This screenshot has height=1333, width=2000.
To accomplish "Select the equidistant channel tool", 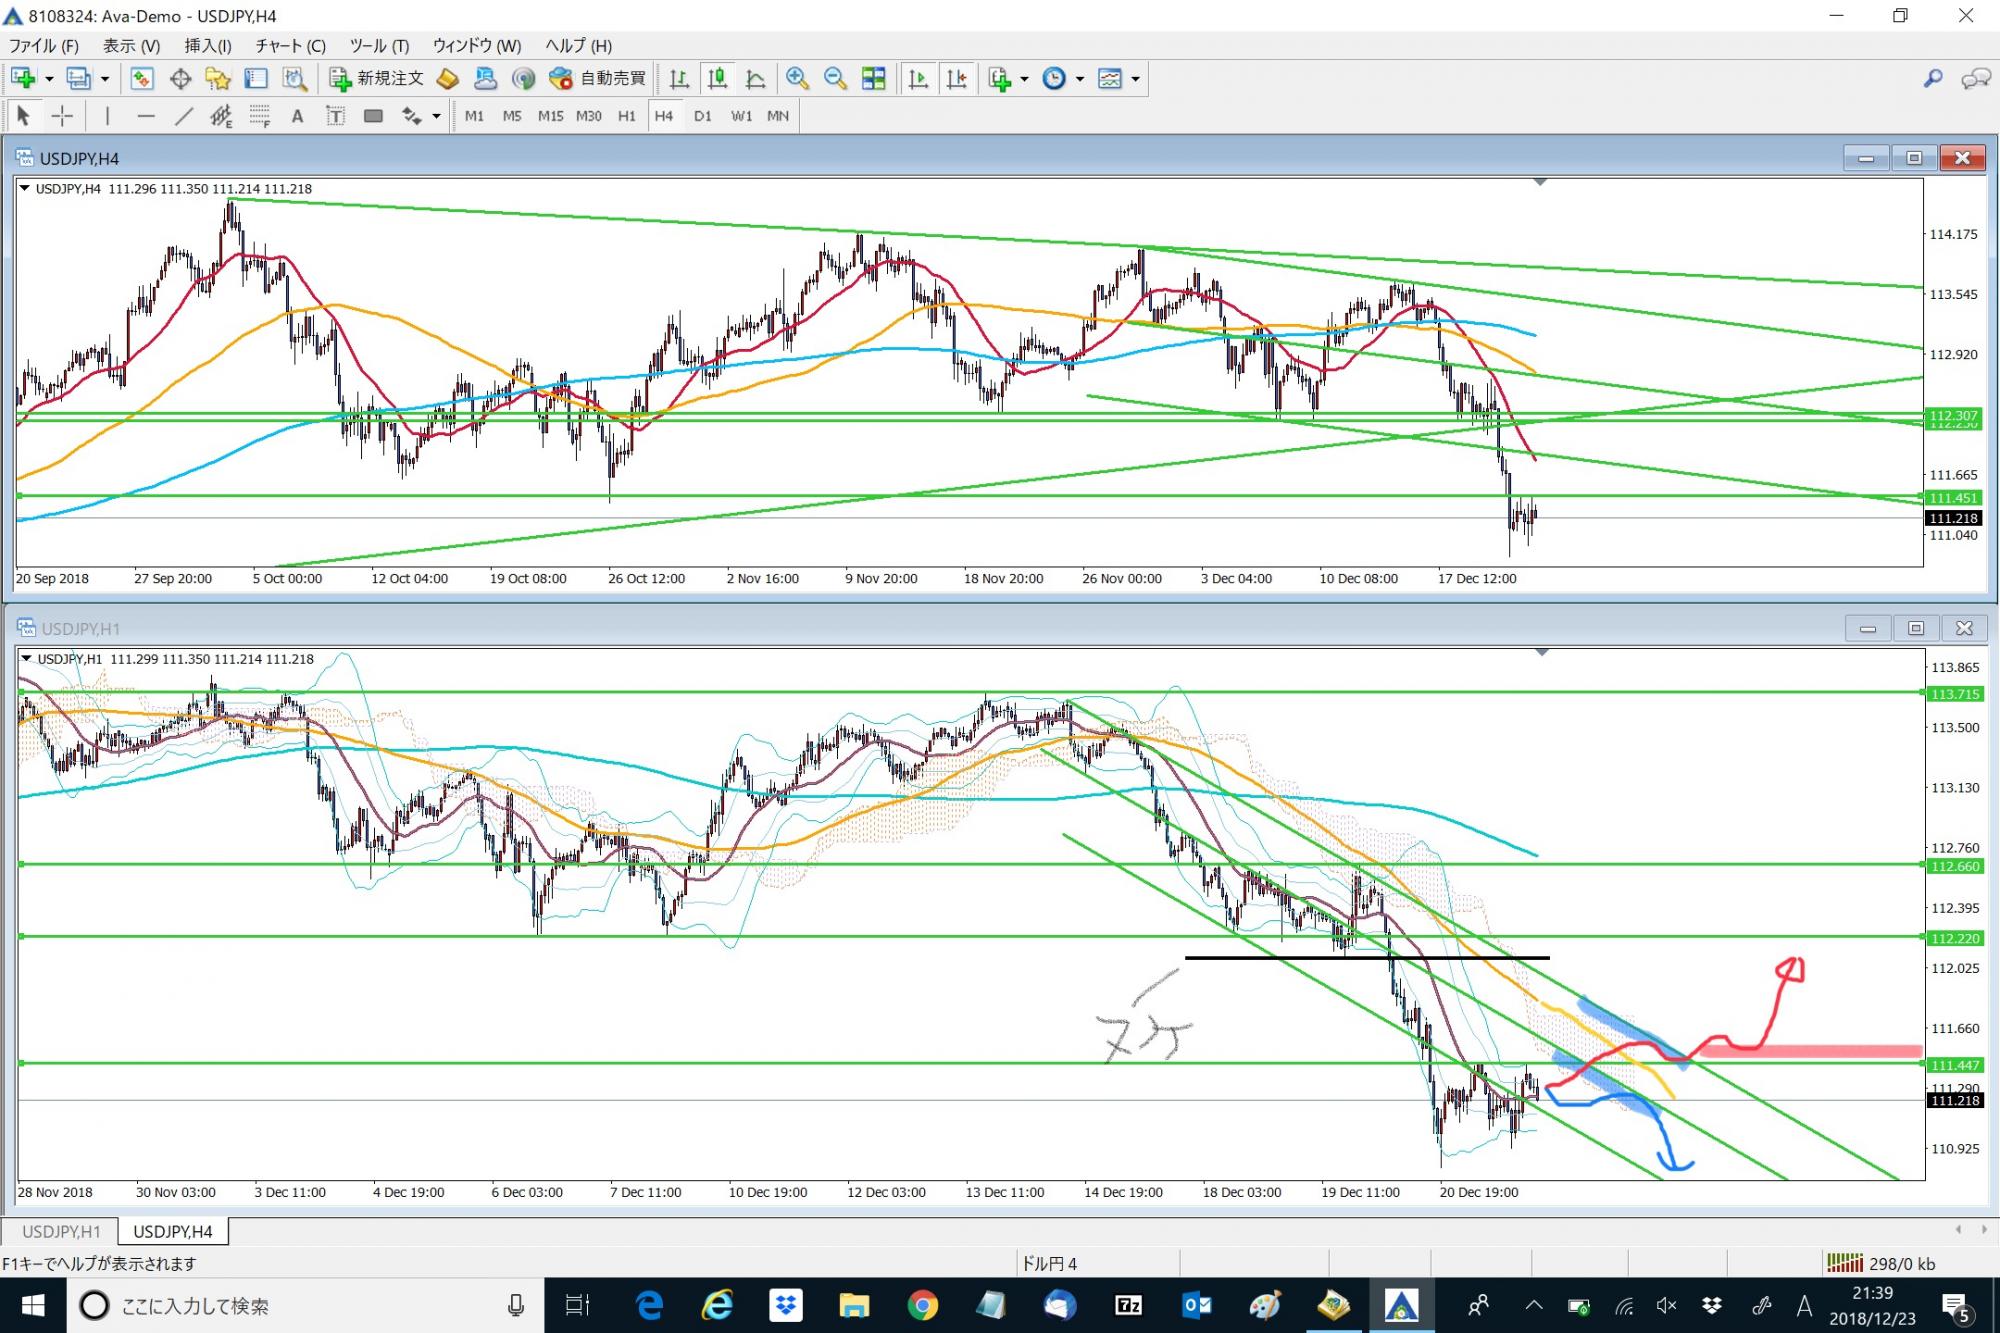I will 221,116.
